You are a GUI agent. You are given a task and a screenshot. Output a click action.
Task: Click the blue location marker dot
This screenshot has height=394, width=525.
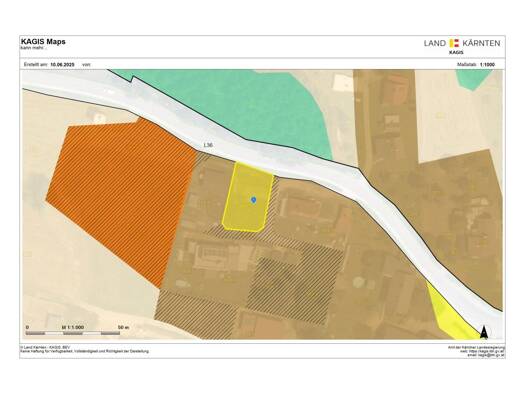click(253, 200)
